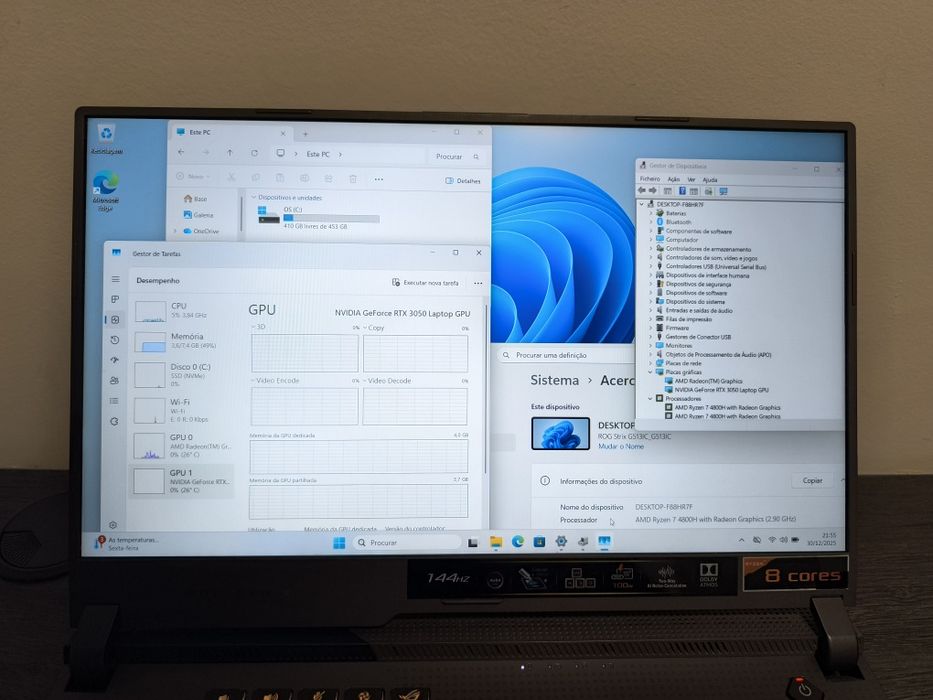Open the Users icon in Task Manager sidebar
The height and width of the screenshot is (700, 933).
point(114,380)
